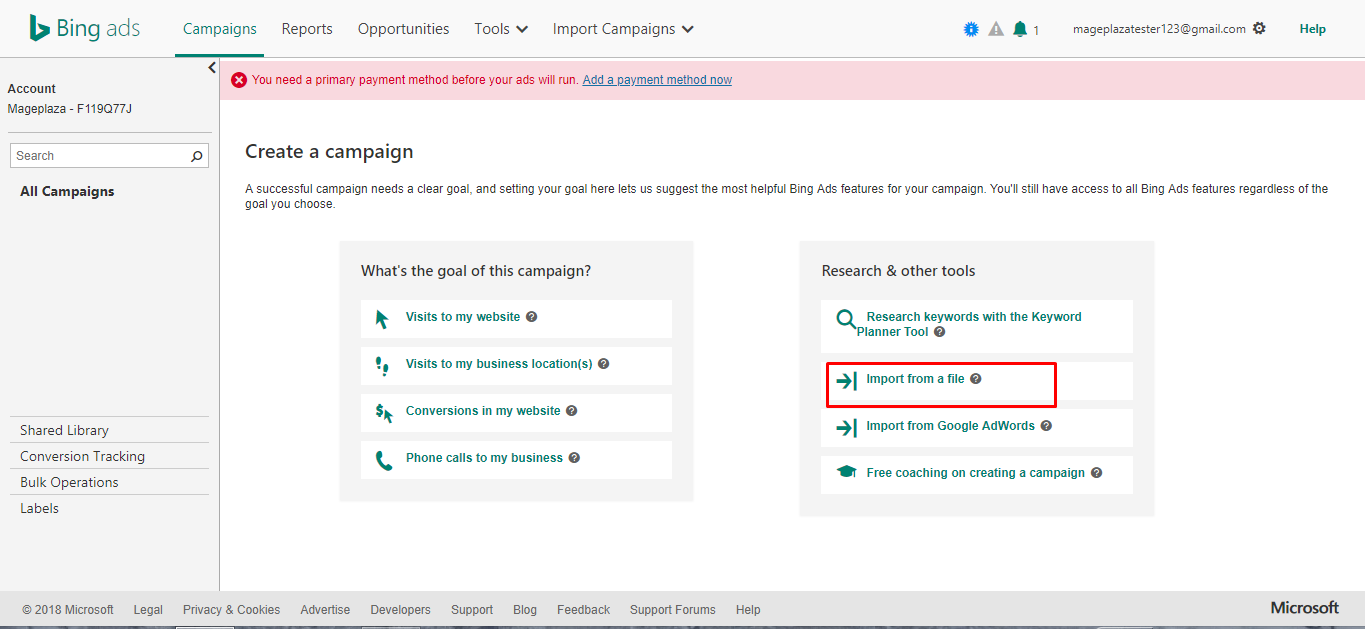
Task: Collapse the left sidebar with the chevron
Action: click(x=212, y=67)
